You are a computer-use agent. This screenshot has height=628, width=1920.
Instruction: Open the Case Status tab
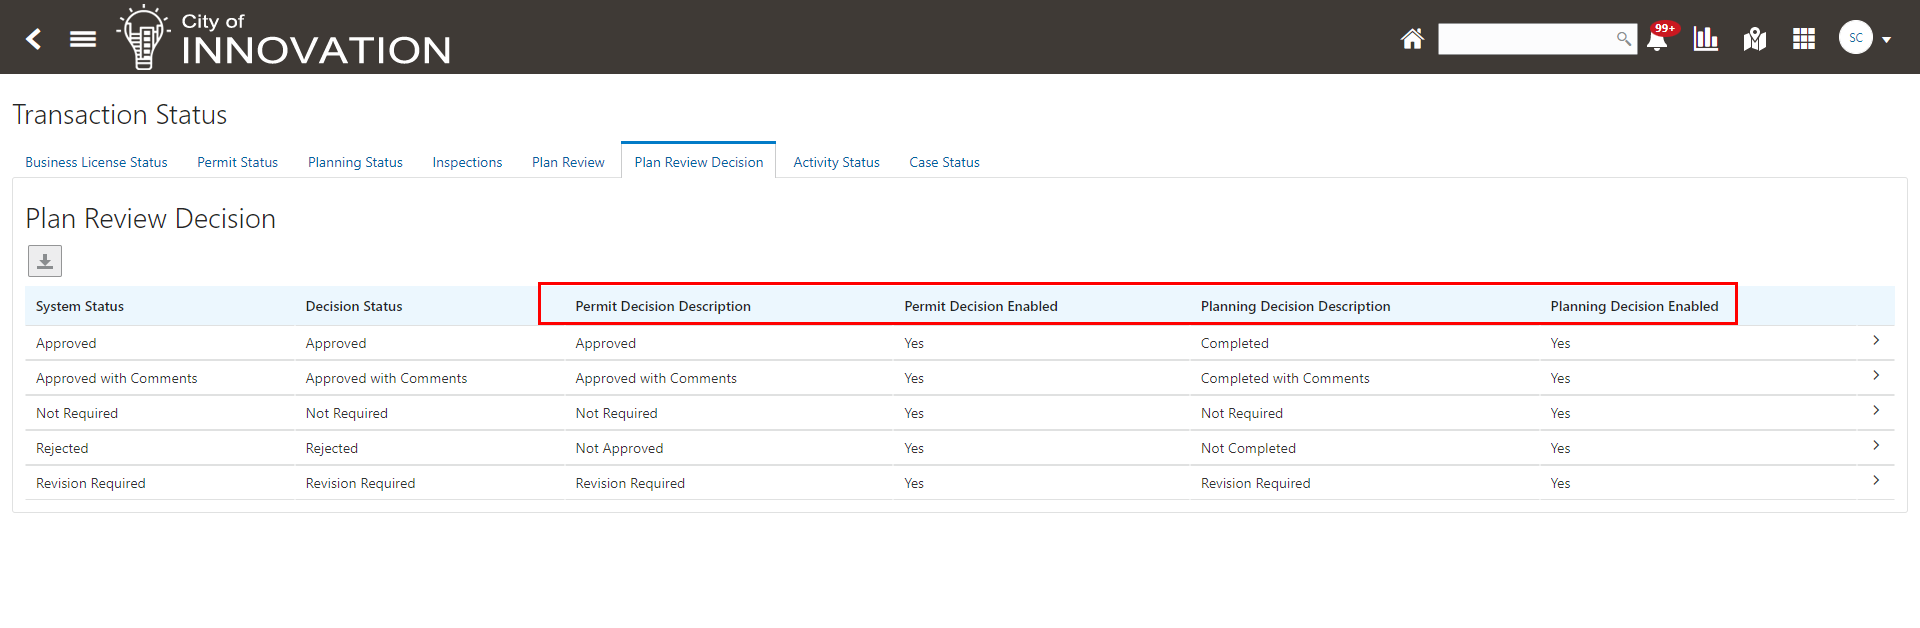coord(944,162)
